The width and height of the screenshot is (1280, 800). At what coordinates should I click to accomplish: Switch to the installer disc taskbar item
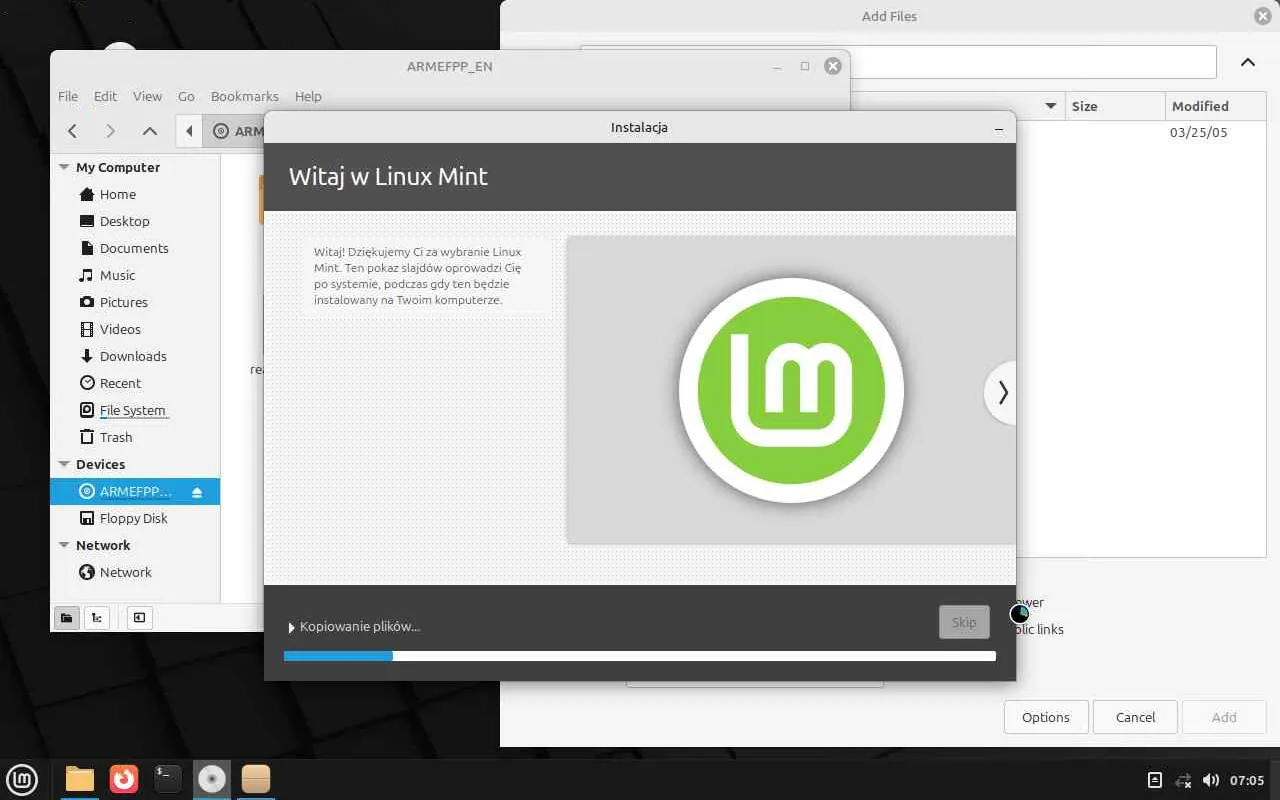coord(212,779)
